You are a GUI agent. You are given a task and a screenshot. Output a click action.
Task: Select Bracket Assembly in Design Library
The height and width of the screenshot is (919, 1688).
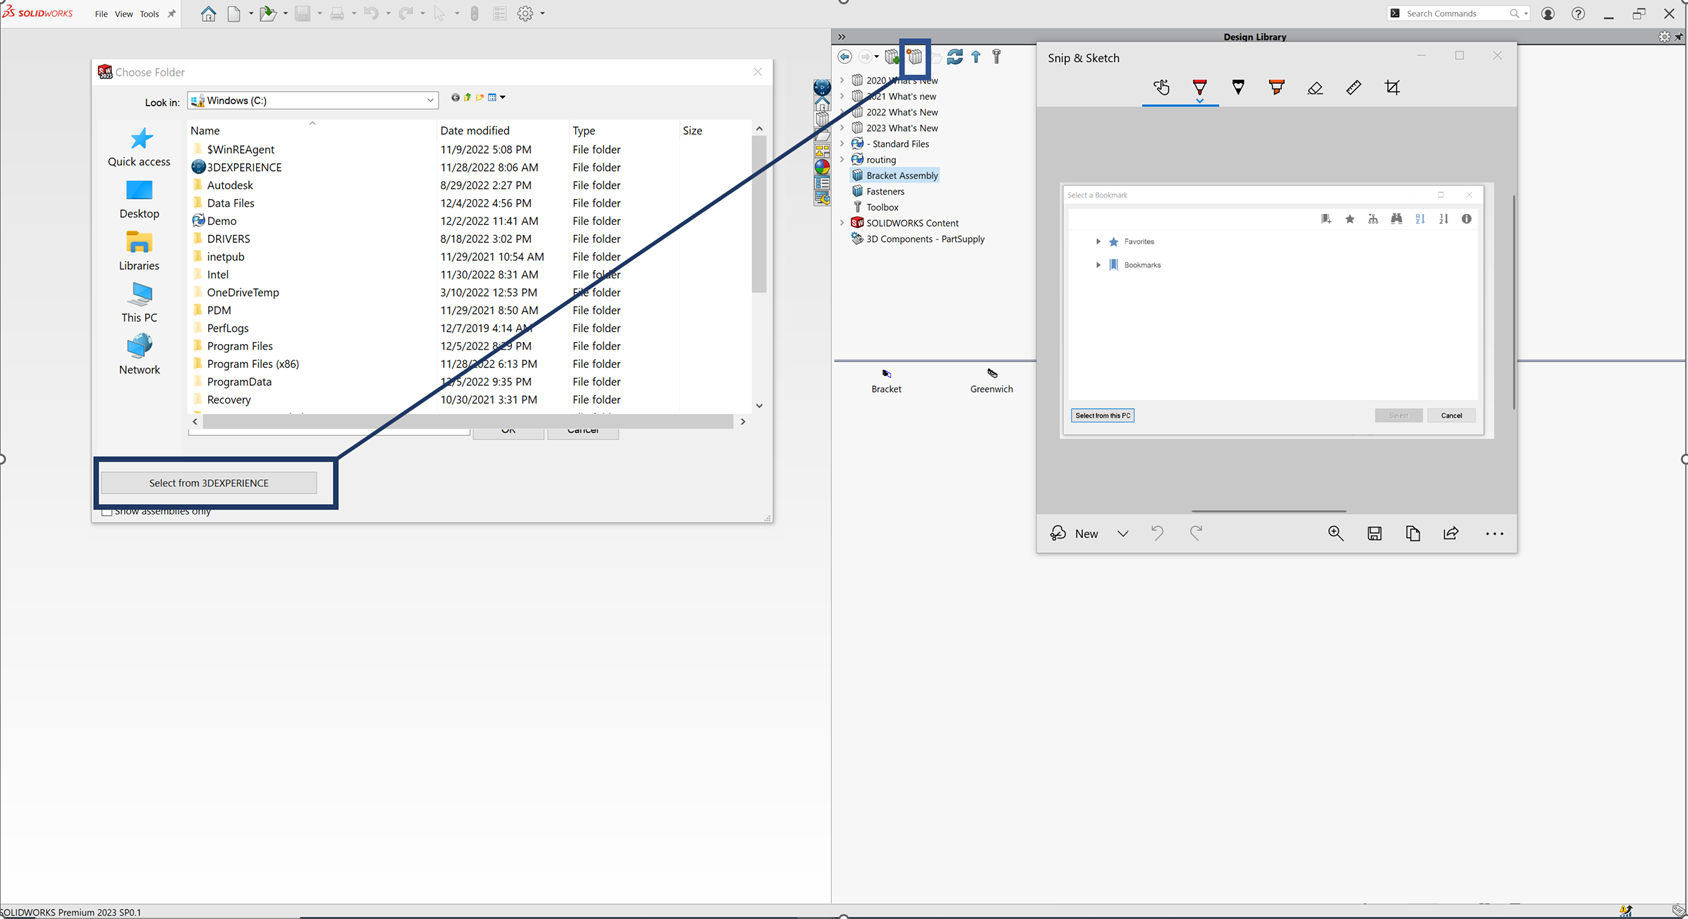(x=895, y=176)
